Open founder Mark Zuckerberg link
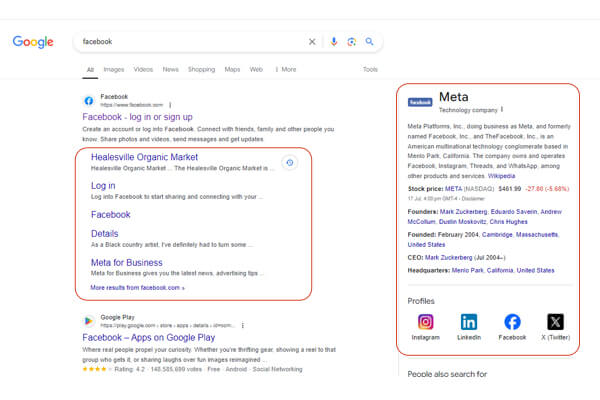Screen dimensions: 600x400 point(463,212)
